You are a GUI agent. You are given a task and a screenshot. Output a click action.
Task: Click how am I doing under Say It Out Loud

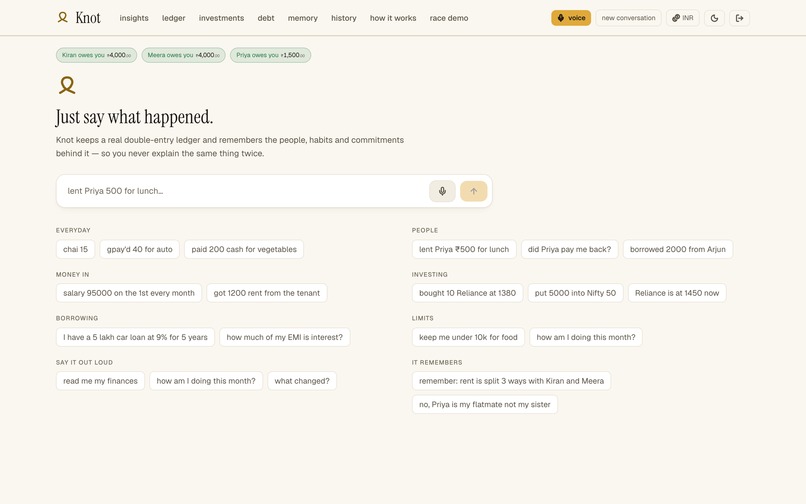click(206, 381)
